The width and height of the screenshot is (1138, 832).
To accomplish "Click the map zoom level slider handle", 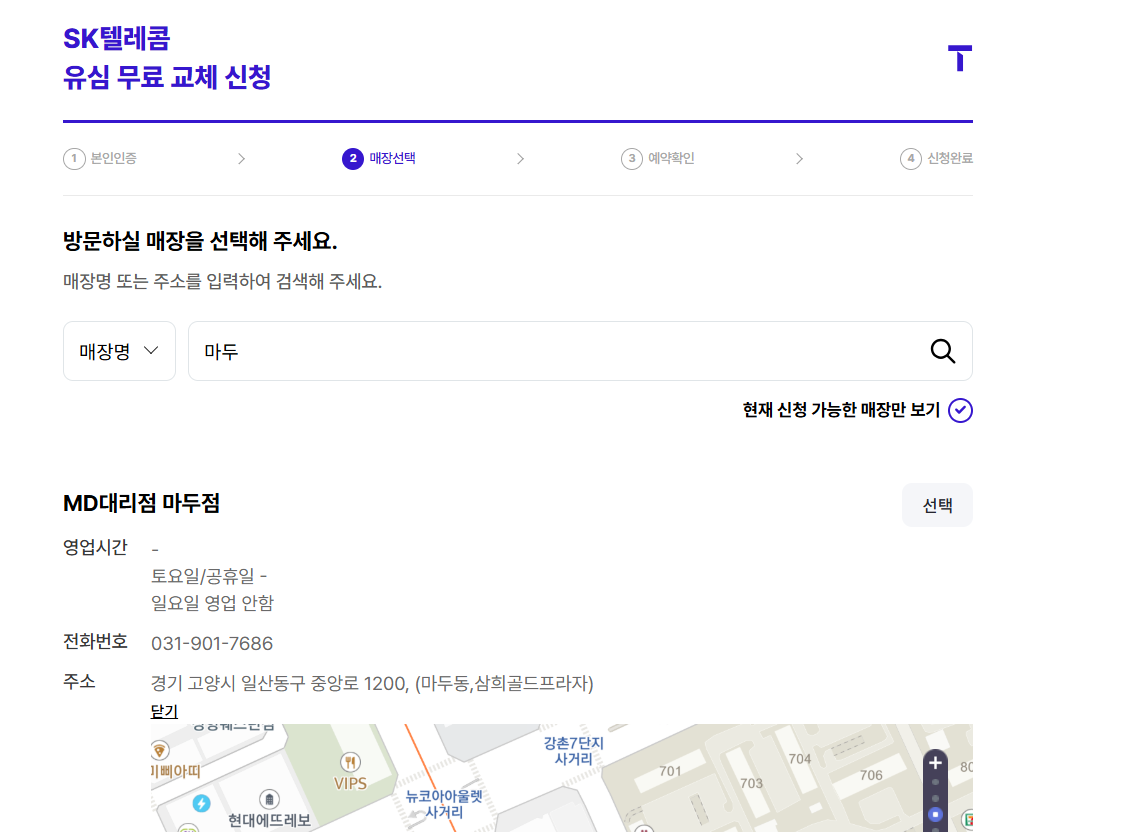I will [x=935, y=815].
